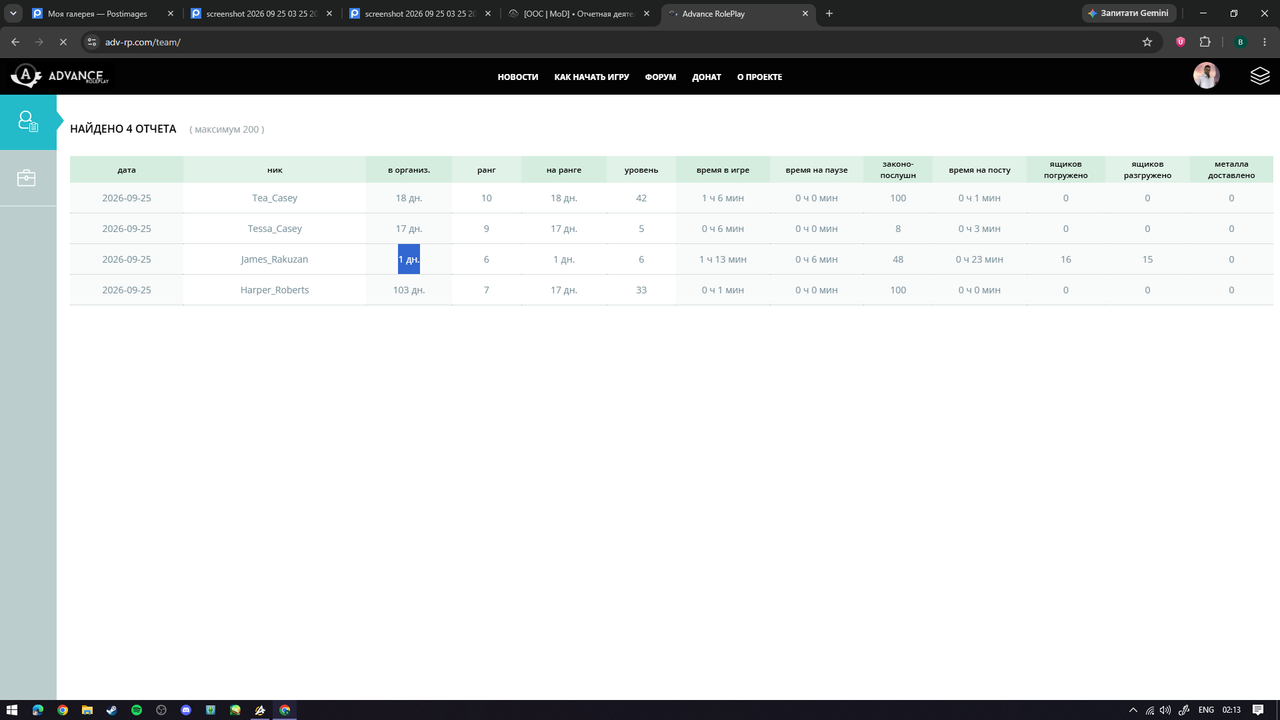Open Steam from the taskbar
1280x720 pixels.
[x=112, y=710]
